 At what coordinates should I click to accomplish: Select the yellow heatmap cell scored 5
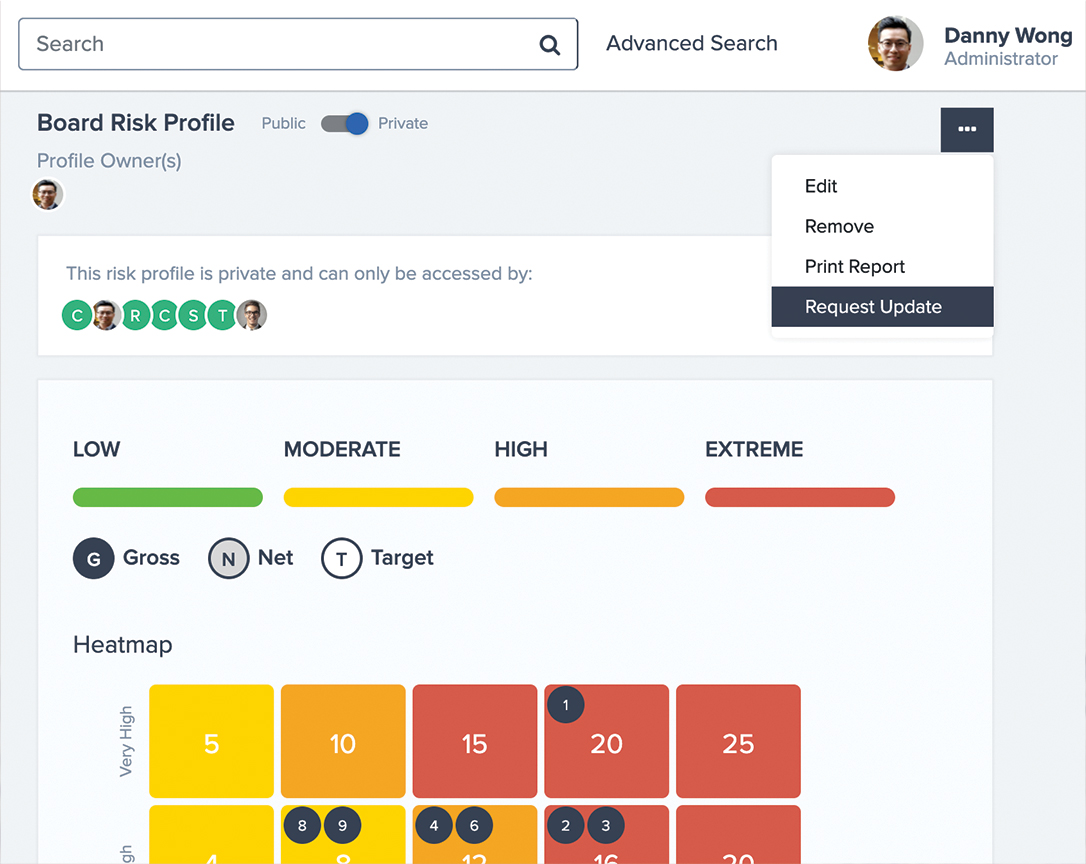point(211,741)
